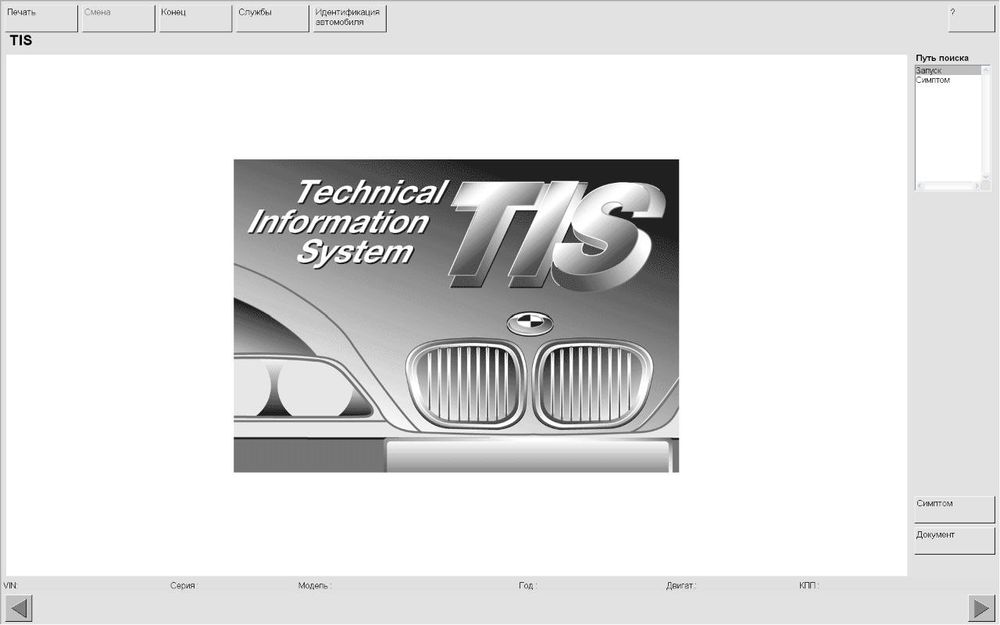
Task: Click the search path list down scroll arrow
Action: tap(986, 177)
